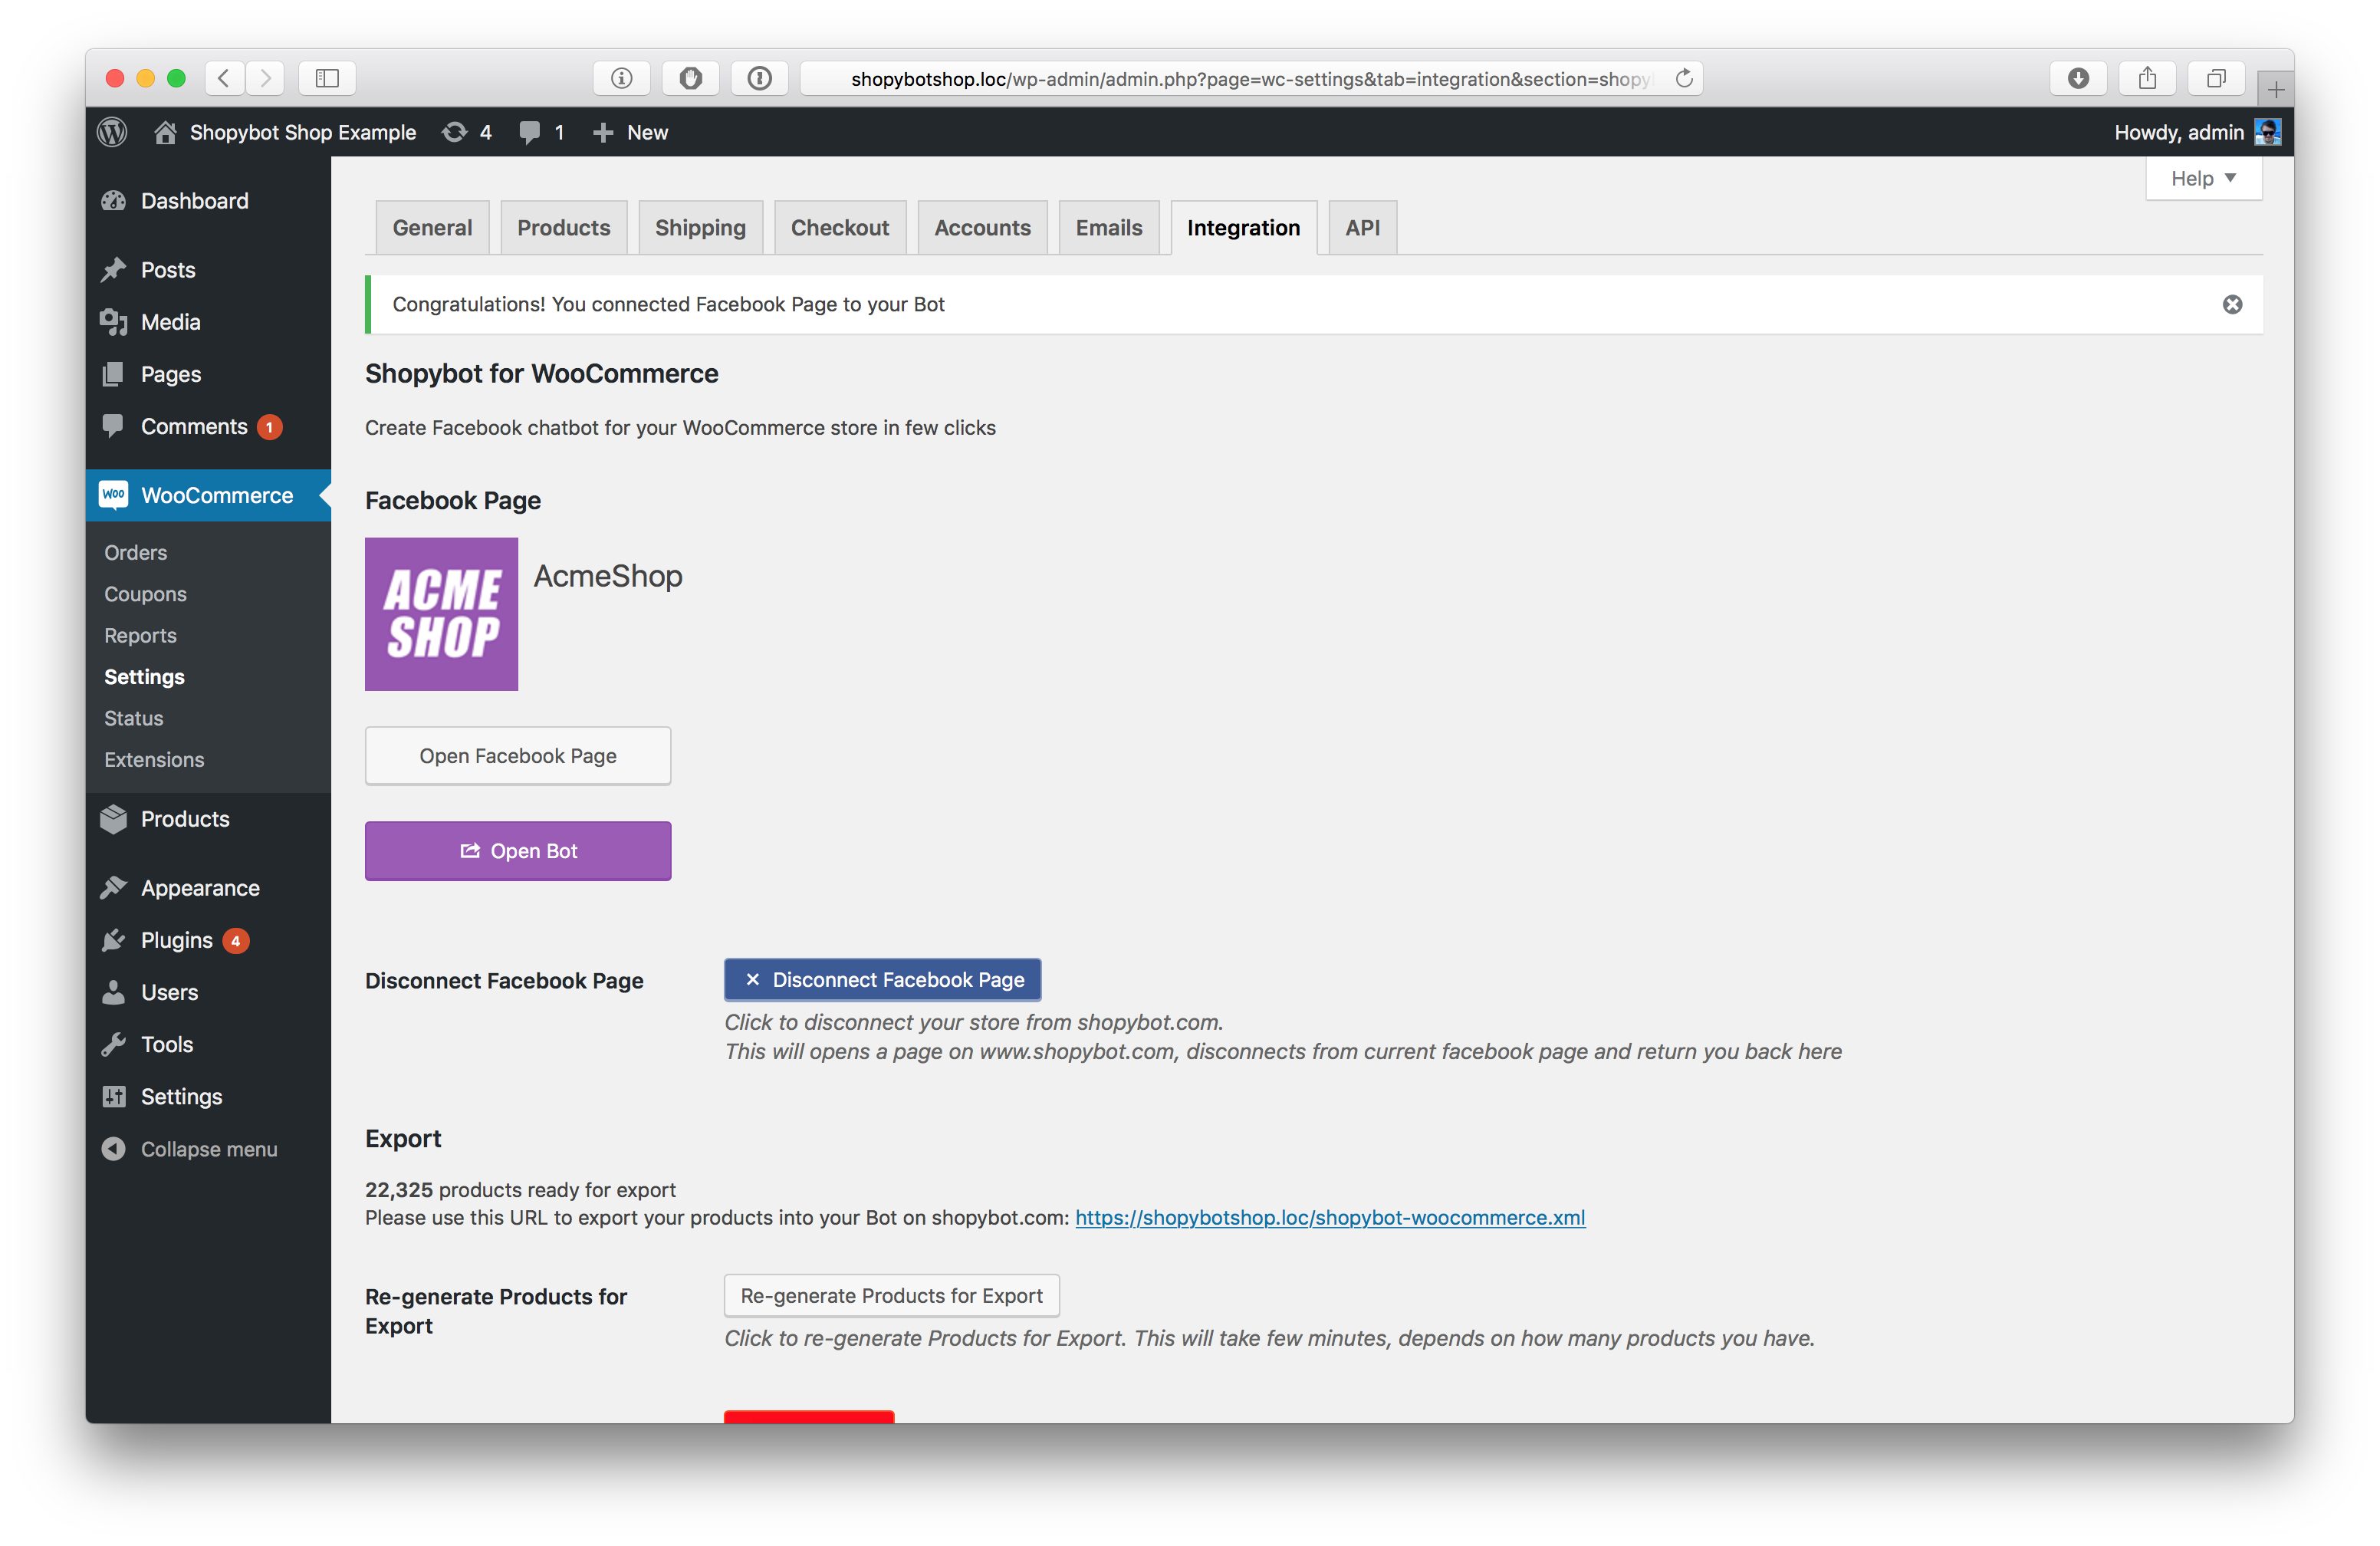The image size is (2380, 1546).
Task: Show all tabs overview icon
Action: point(2216,78)
